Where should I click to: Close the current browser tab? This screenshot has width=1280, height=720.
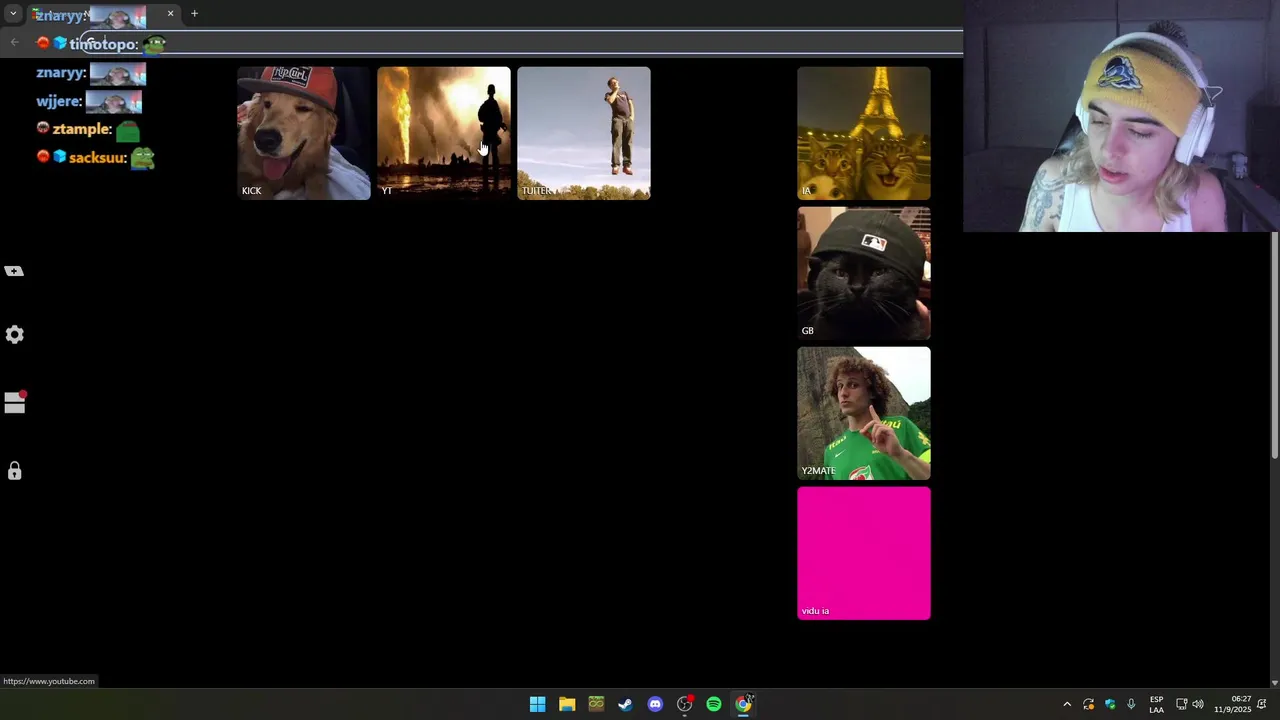coord(170,14)
